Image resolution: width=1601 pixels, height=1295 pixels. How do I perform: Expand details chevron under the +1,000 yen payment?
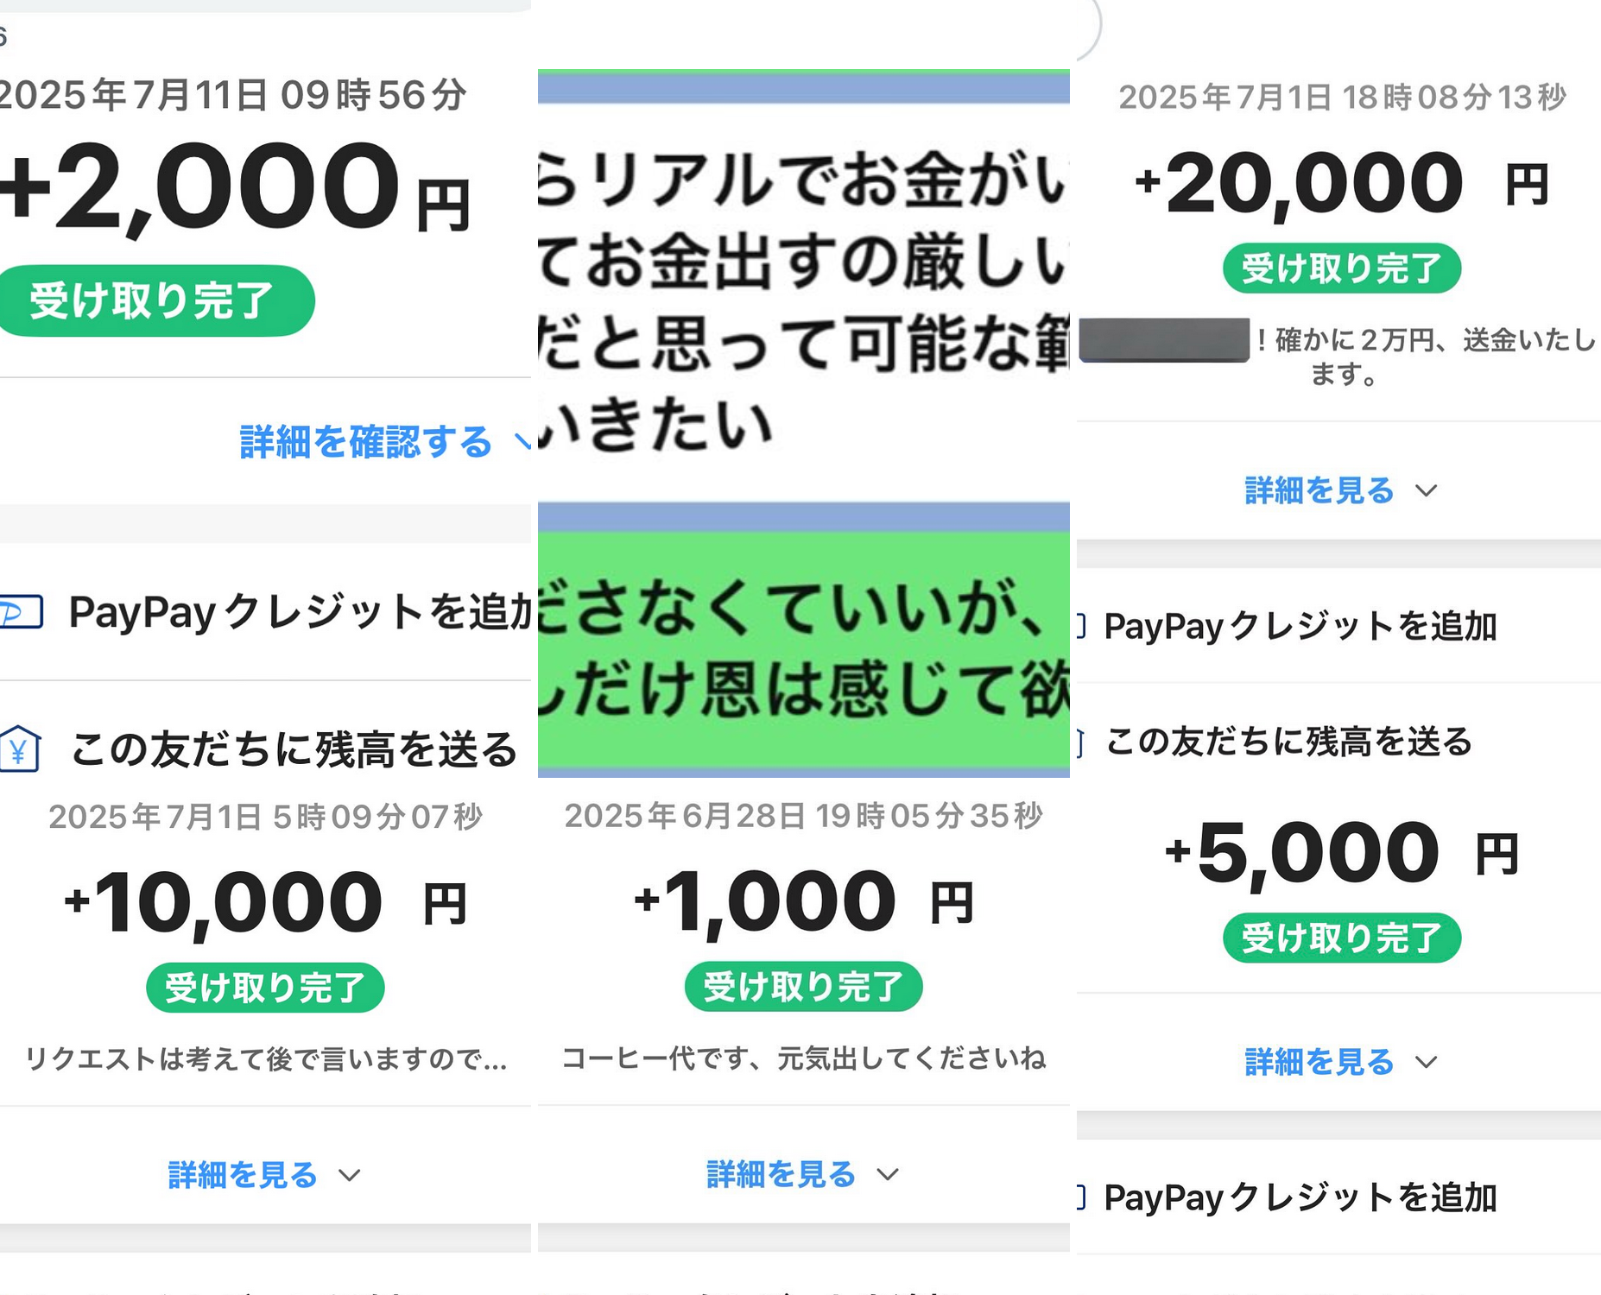(888, 1174)
